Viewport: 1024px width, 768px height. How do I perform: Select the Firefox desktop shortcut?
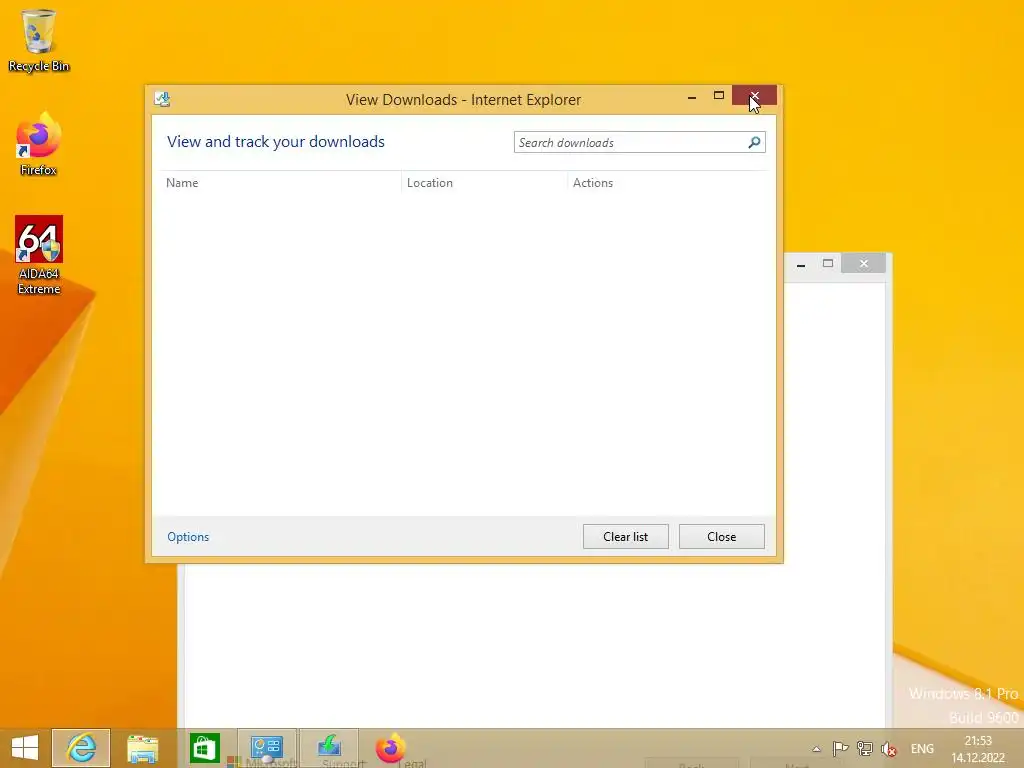coord(39,145)
